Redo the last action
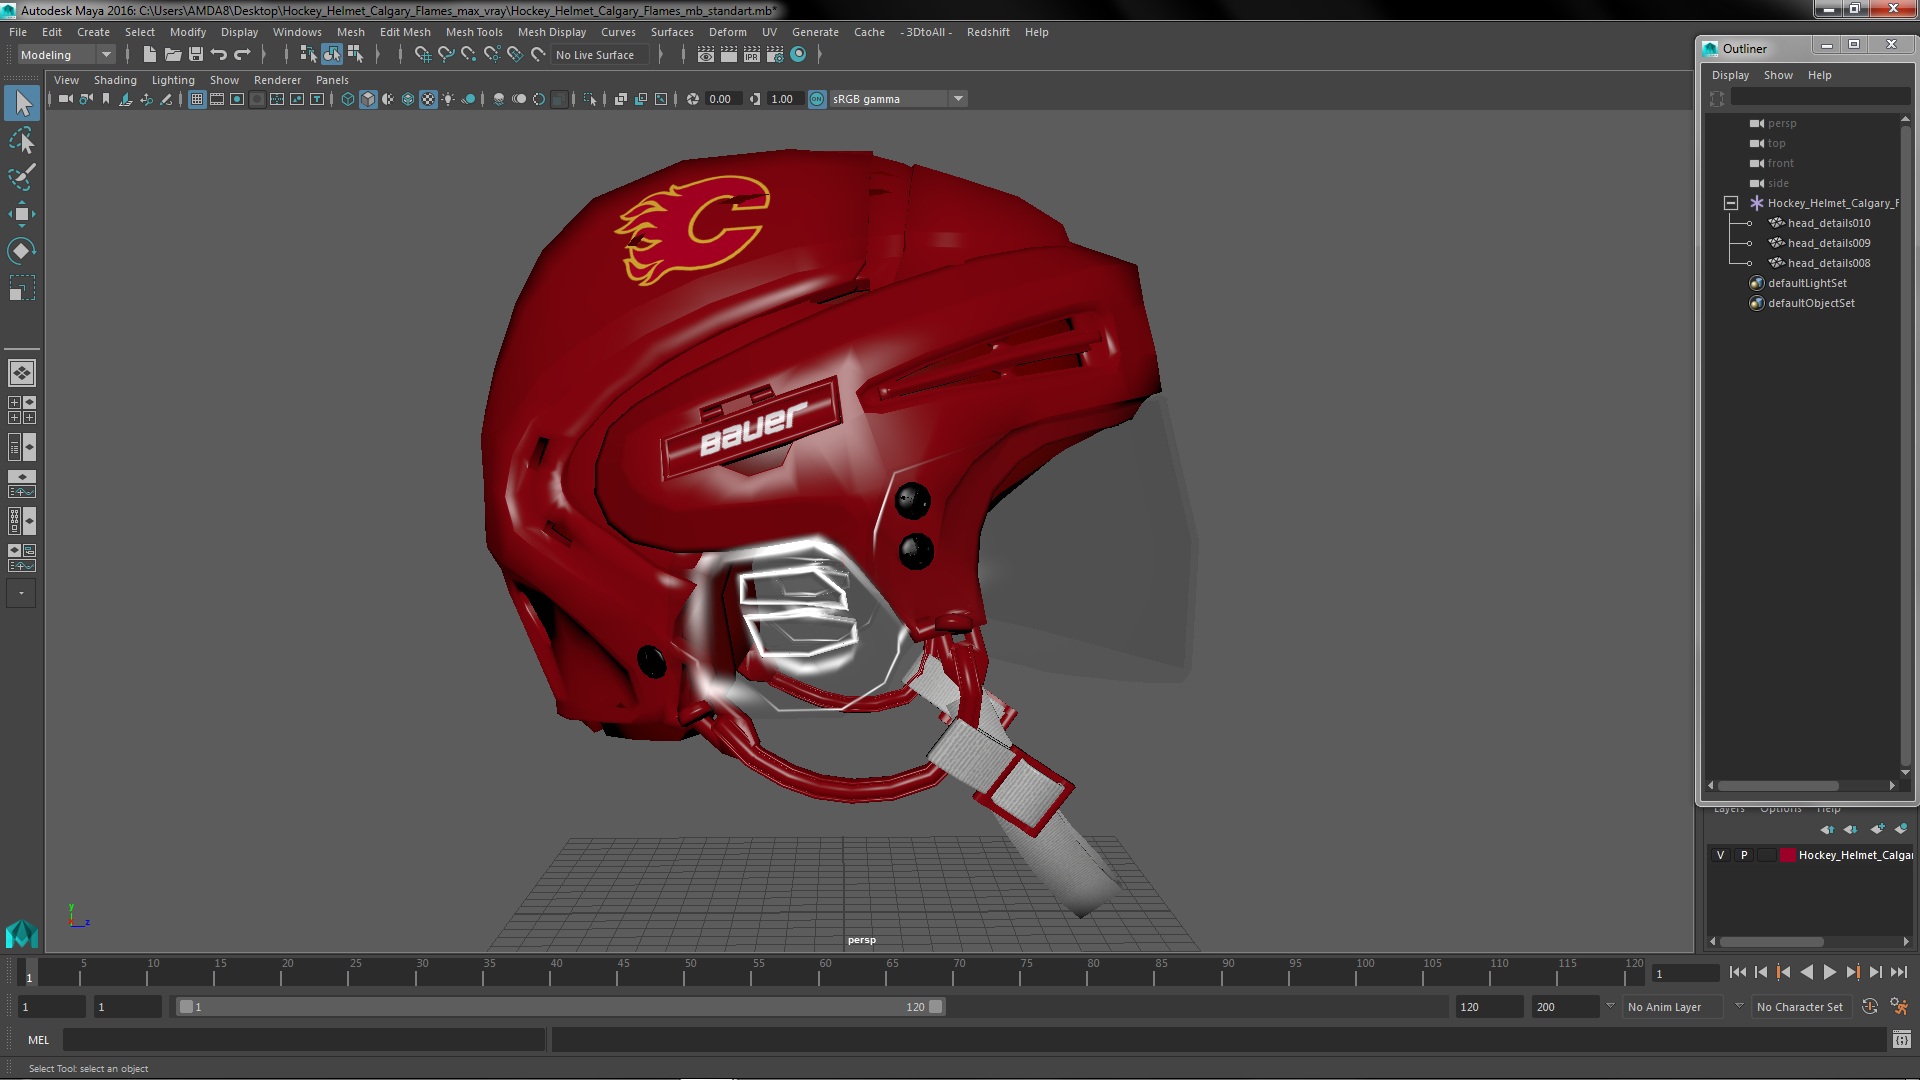 pos(242,55)
